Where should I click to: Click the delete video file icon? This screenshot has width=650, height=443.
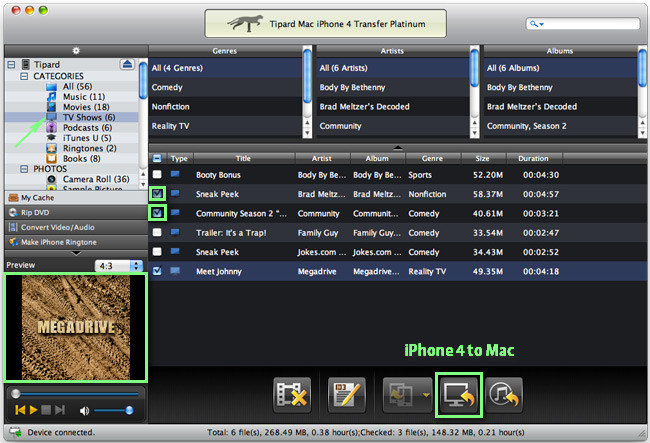pyautogui.click(x=292, y=395)
